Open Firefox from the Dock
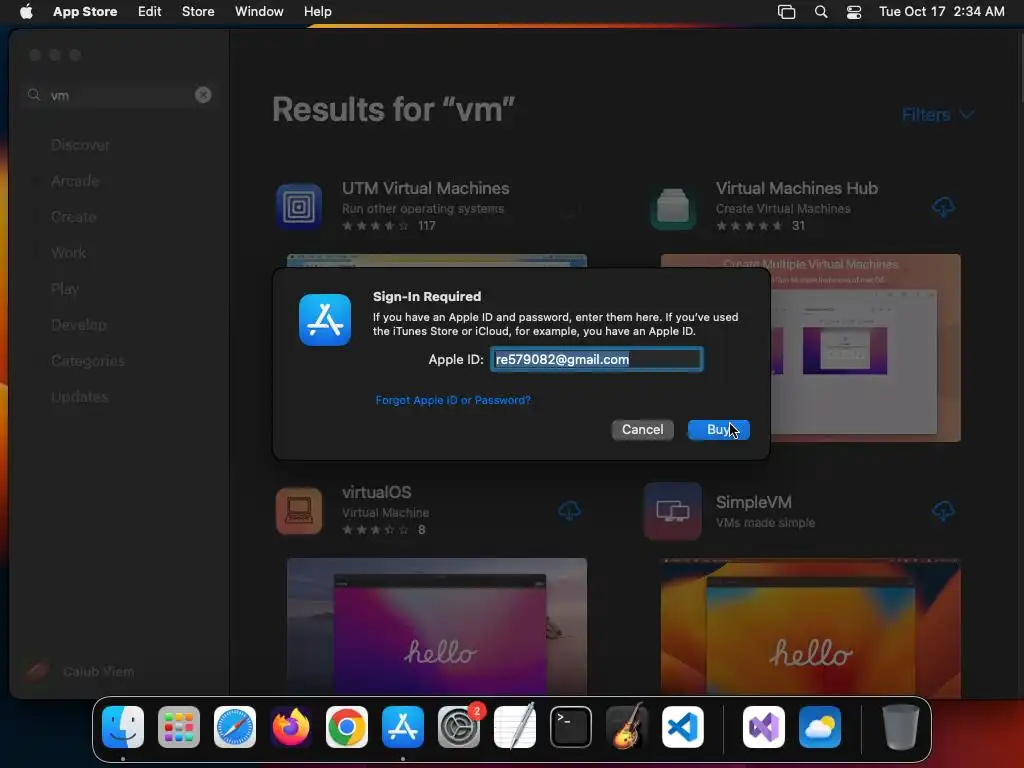The image size is (1024, 768). (291, 727)
